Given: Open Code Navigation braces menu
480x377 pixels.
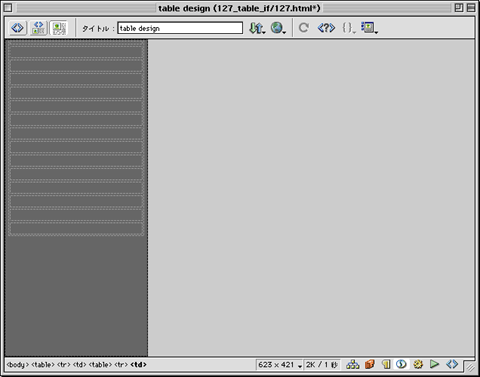Looking at the screenshot, I should pyautogui.click(x=349, y=28).
